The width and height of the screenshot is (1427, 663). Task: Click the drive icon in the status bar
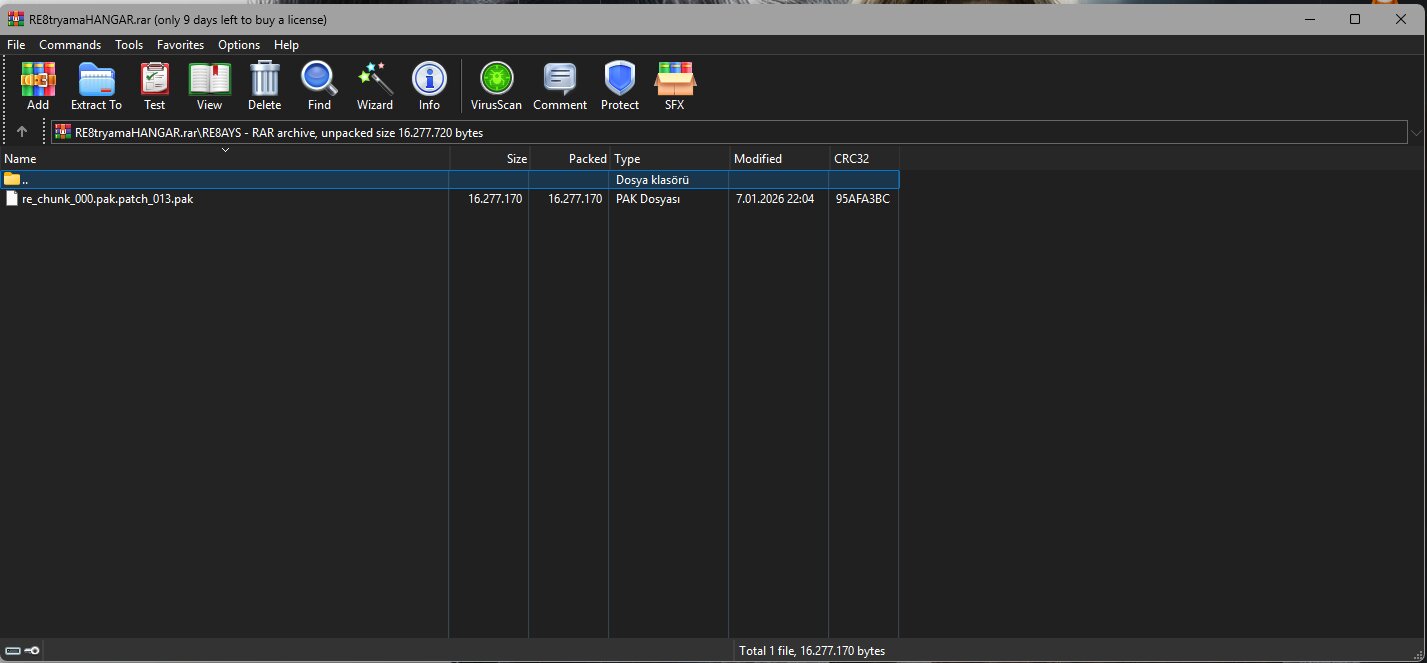pos(14,650)
